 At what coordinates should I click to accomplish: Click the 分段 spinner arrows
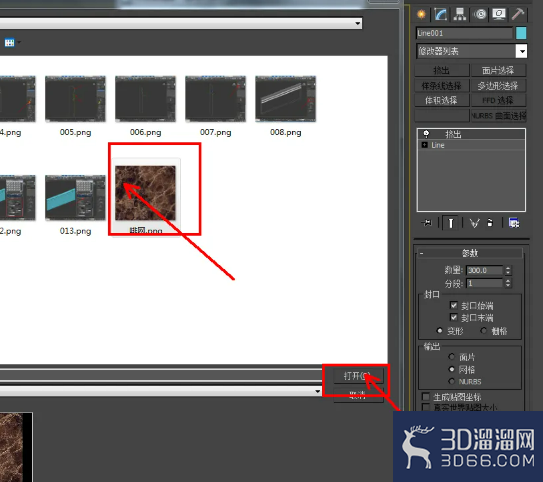[x=508, y=283]
